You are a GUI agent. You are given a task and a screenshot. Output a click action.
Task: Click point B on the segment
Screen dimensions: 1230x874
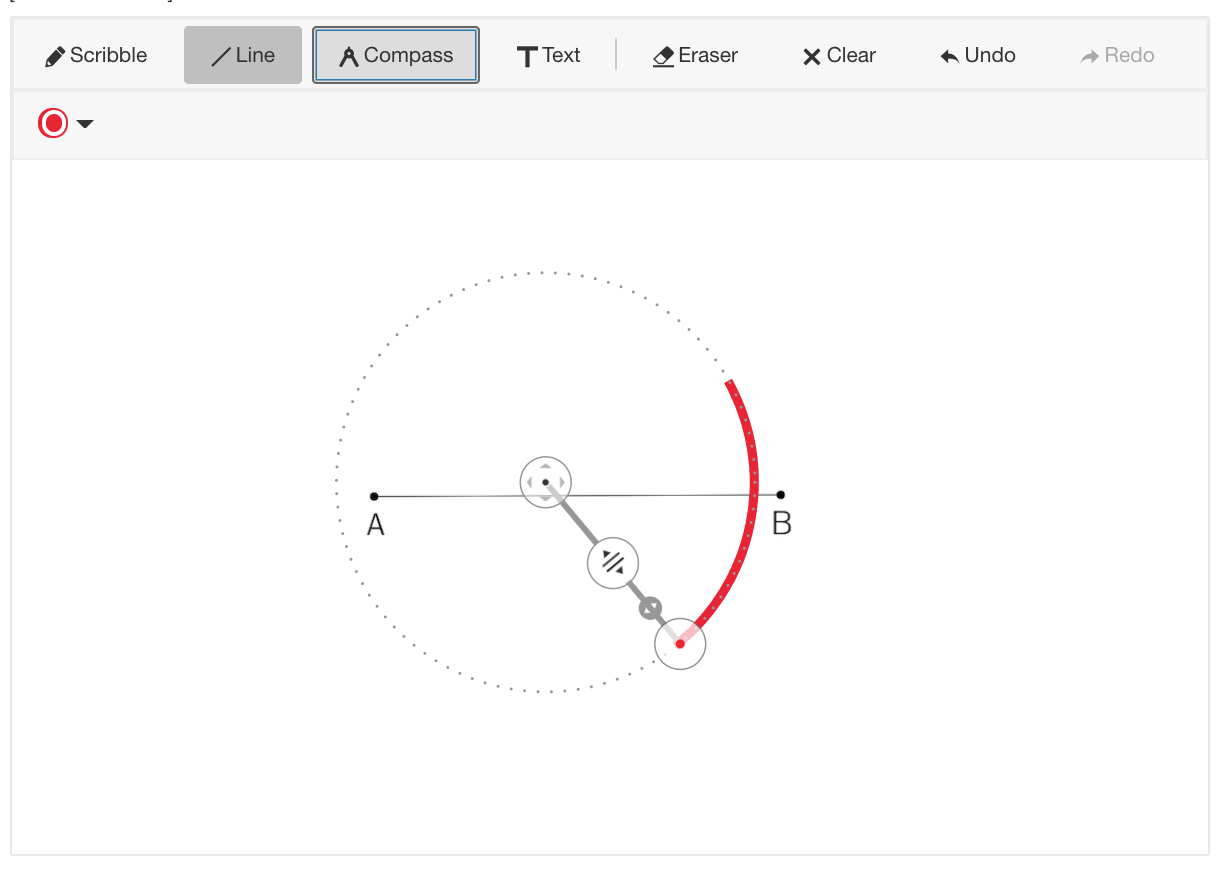tap(780, 494)
